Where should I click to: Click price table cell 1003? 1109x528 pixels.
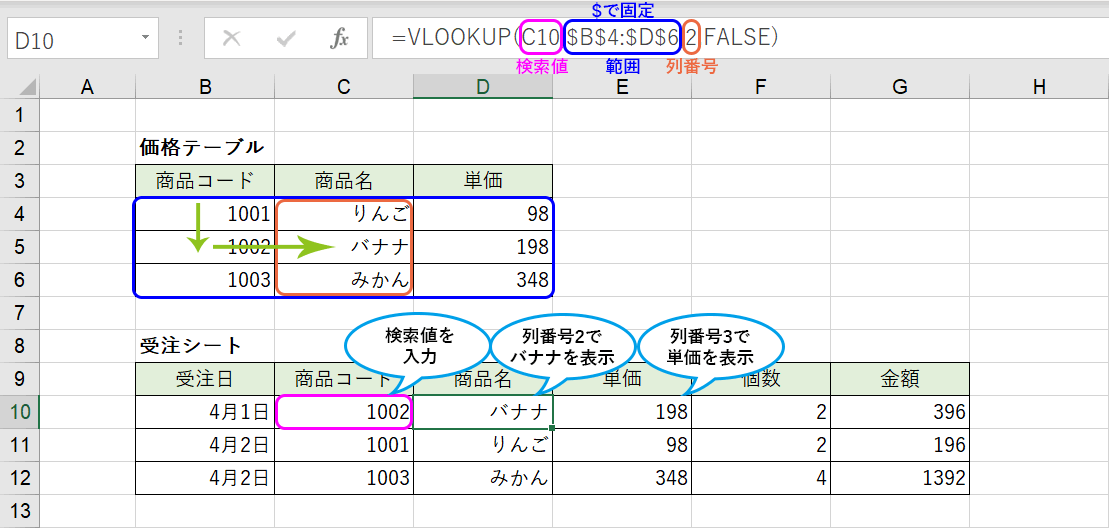tap(205, 281)
